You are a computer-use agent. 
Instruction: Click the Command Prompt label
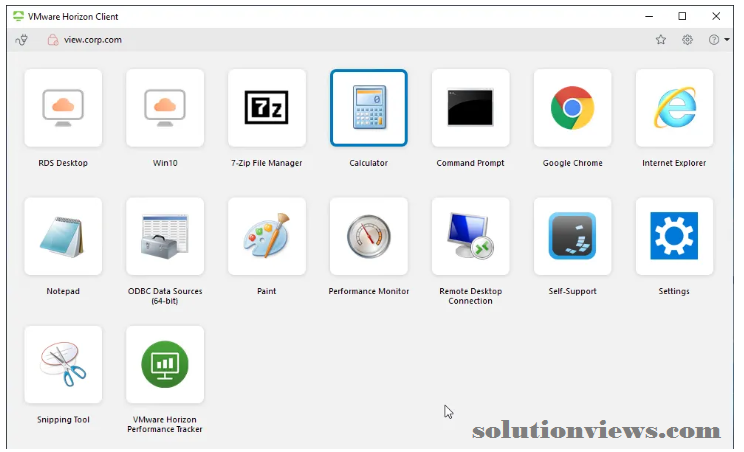471,163
